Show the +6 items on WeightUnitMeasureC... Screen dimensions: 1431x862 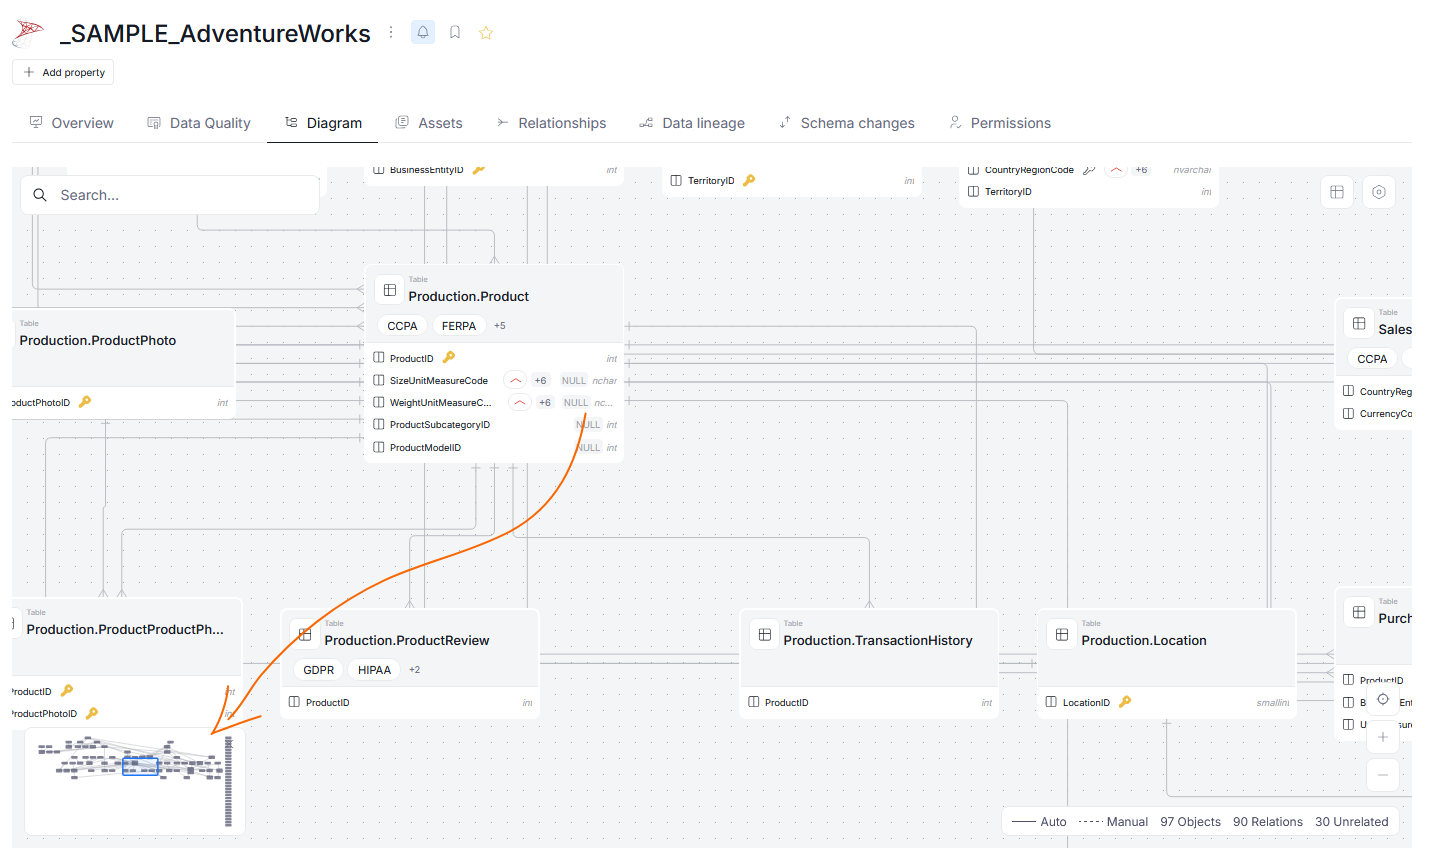click(x=545, y=402)
